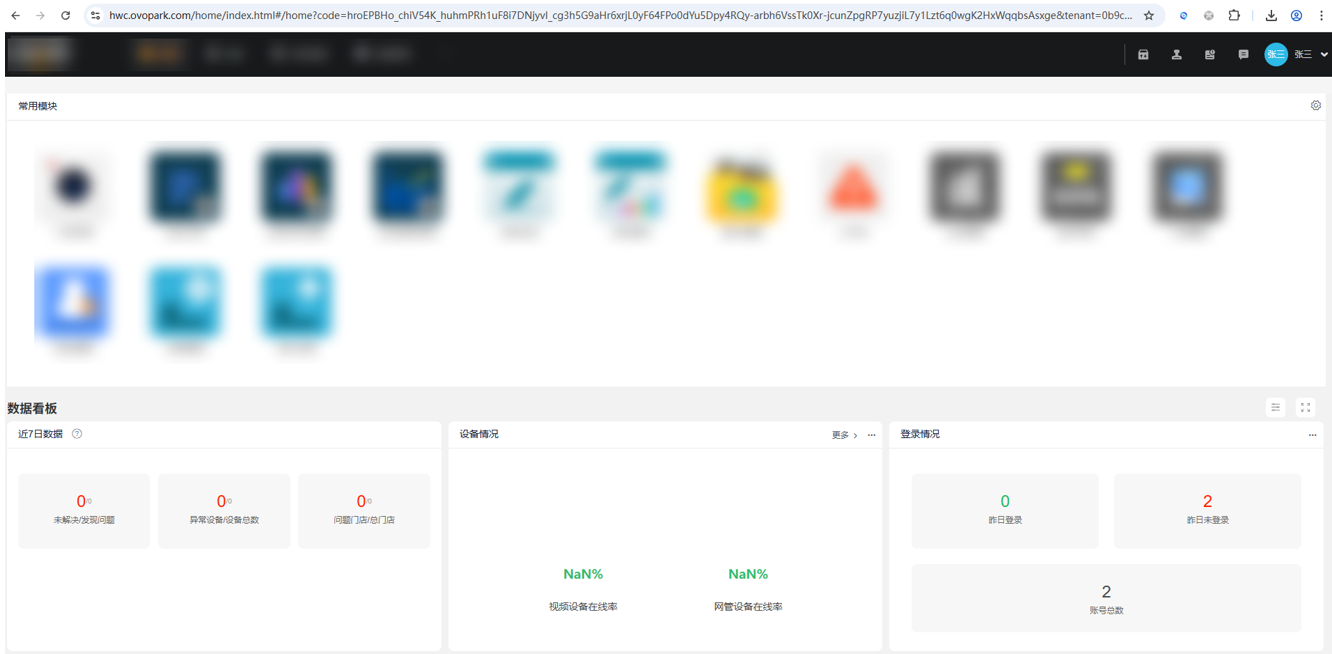Open the 登录情况 panel ellipsis menu

[x=1312, y=435]
